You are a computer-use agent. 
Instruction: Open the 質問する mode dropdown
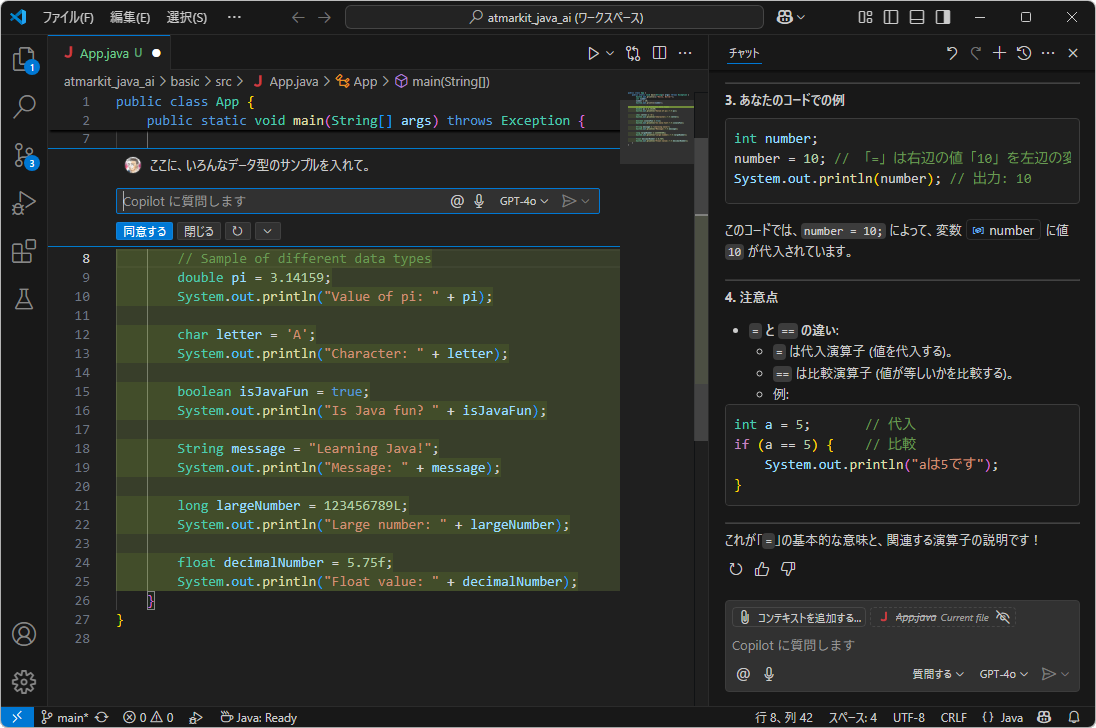pos(937,673)
